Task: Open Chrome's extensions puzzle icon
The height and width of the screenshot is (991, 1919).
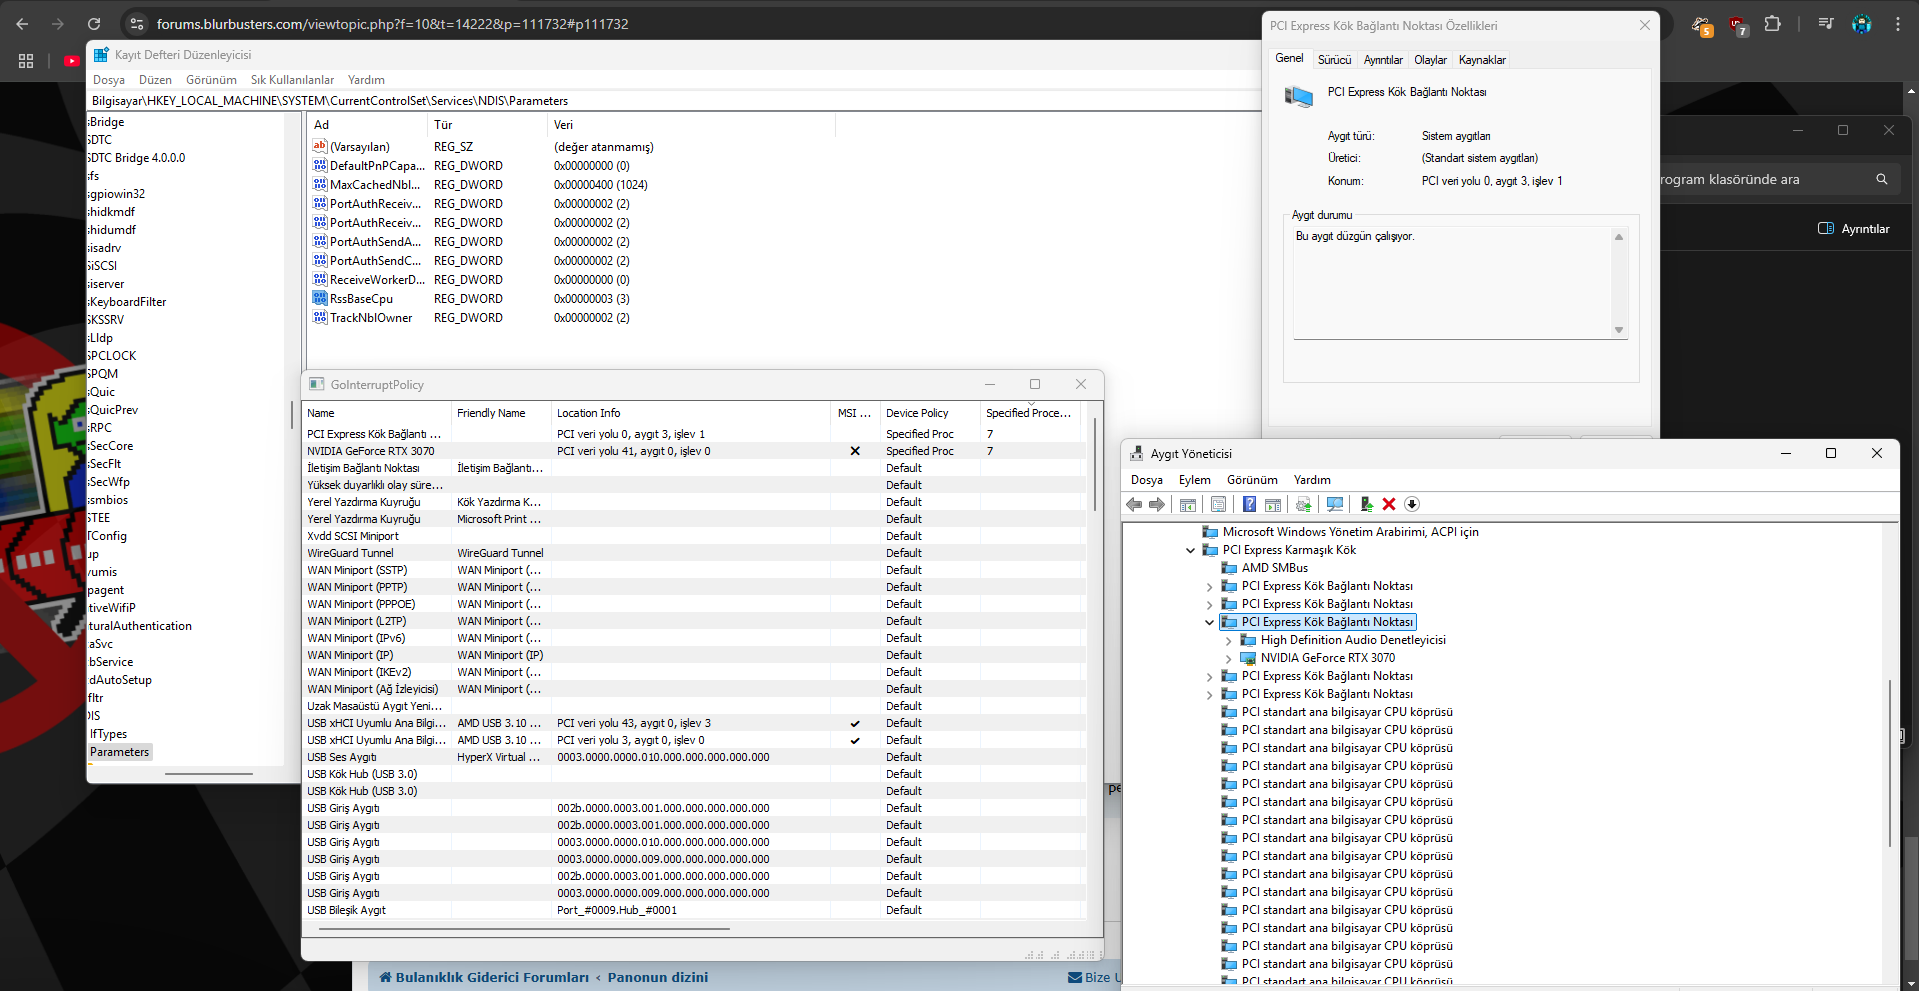Action: [1773, 24]
